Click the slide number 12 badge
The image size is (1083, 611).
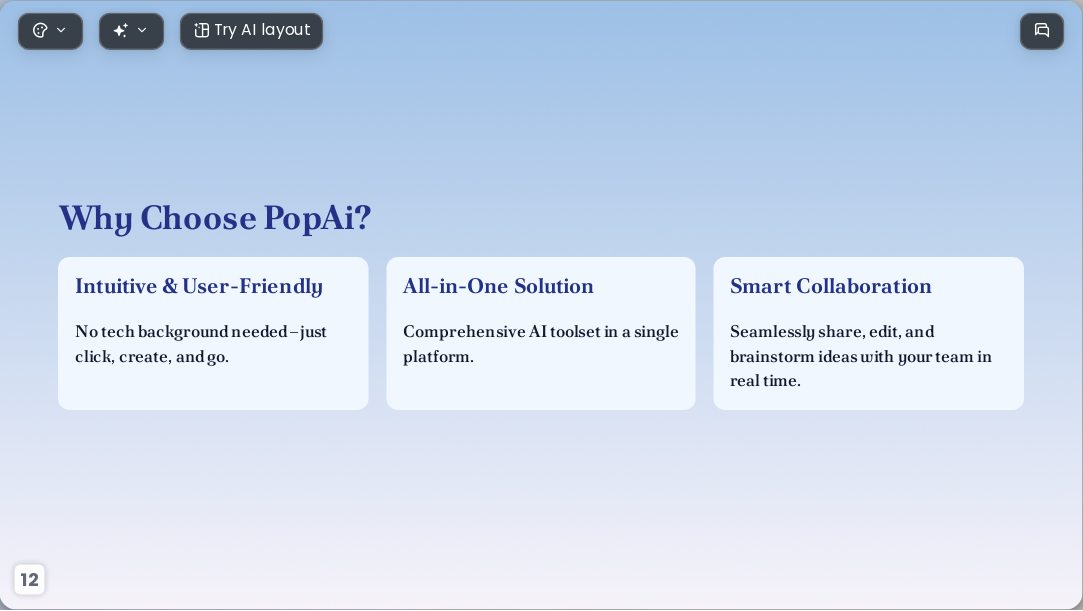coord(29,579)
